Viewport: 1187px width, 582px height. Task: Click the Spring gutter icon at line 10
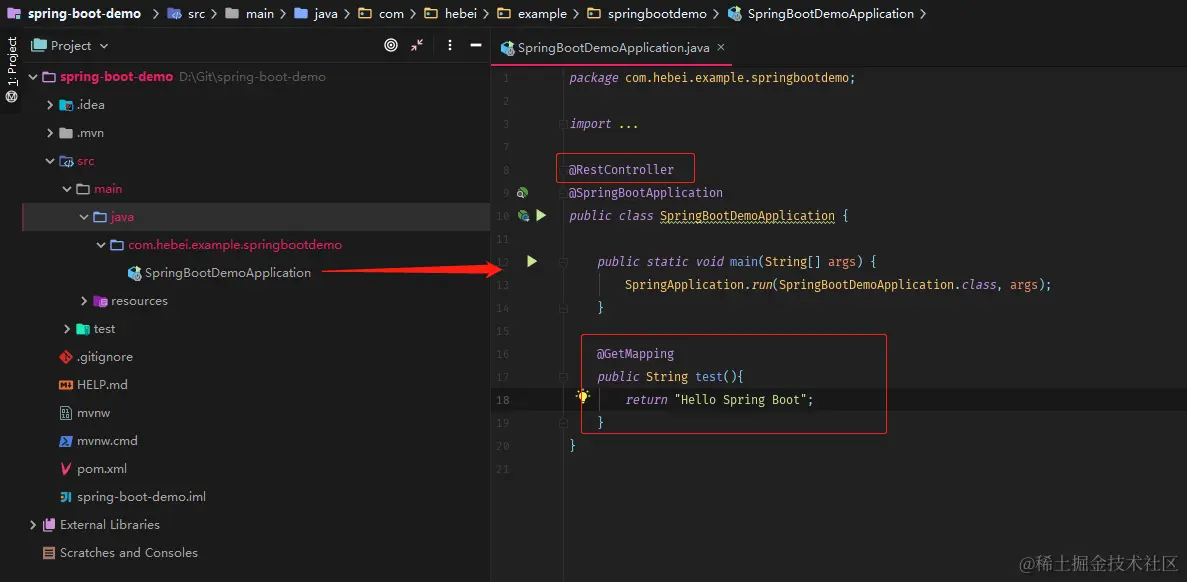[523, 216]
